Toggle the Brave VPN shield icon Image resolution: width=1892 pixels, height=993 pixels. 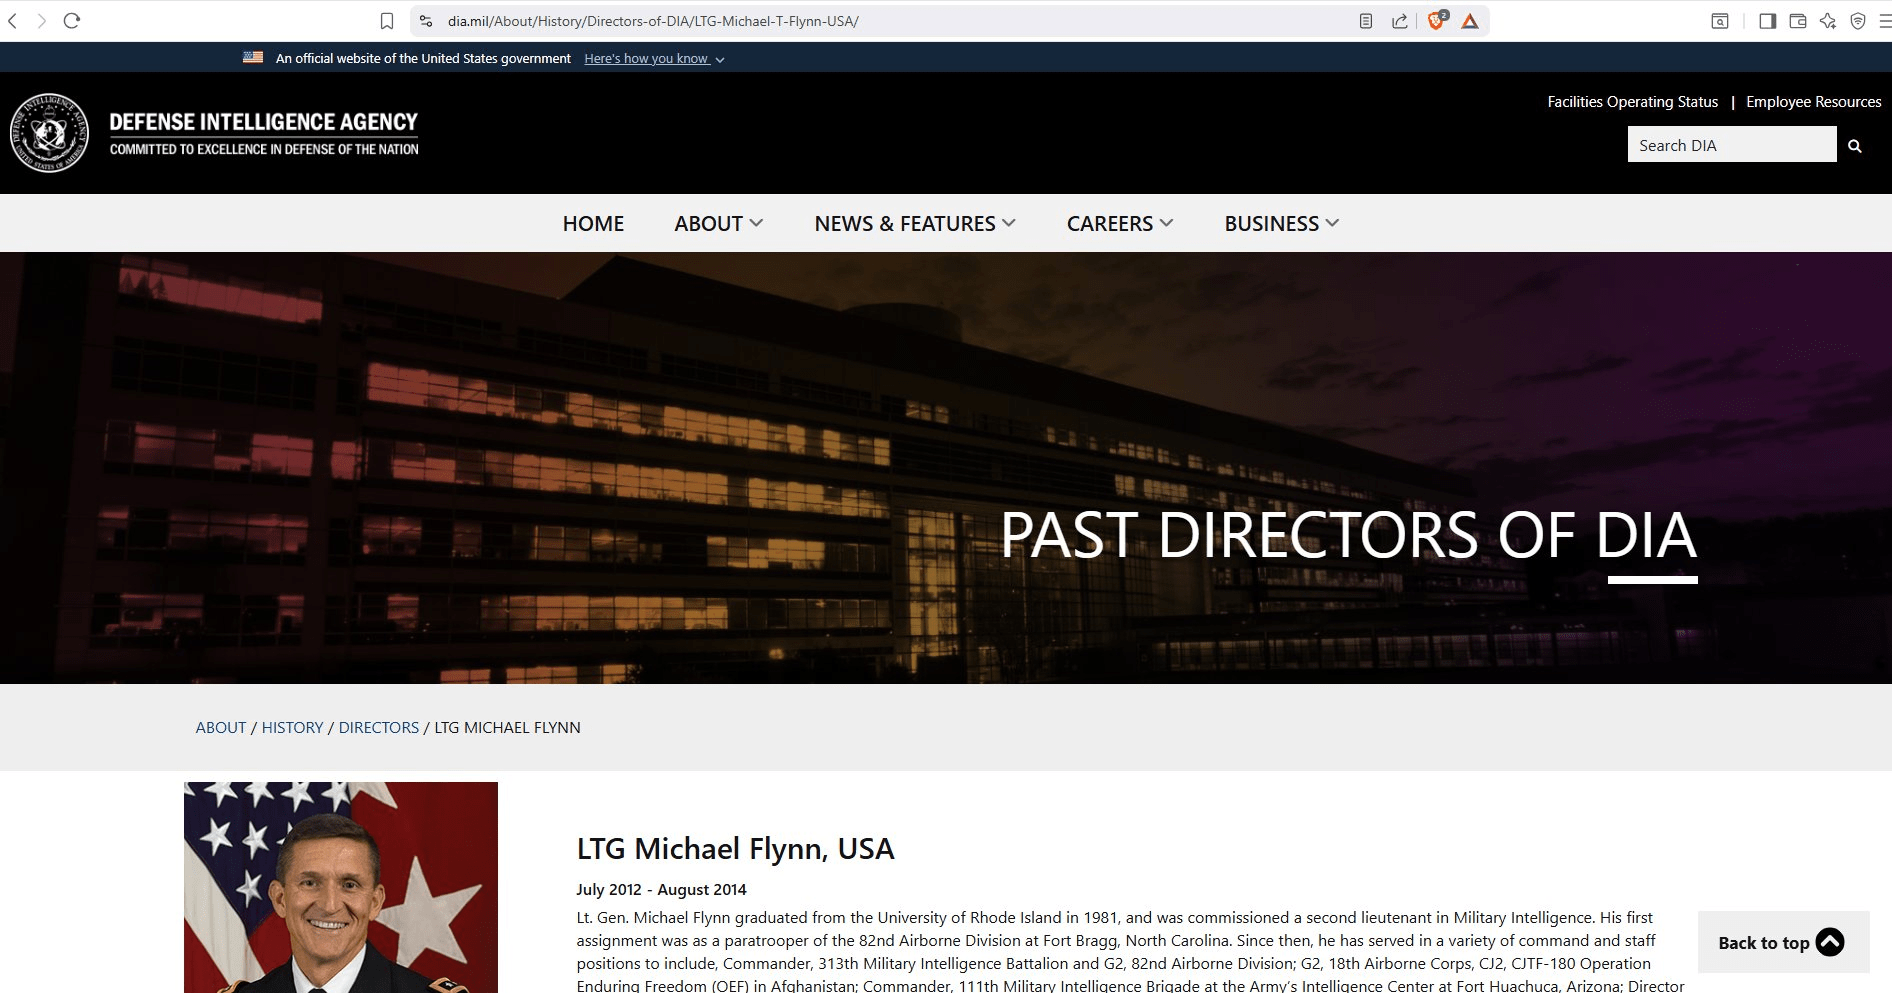(x=1857, y=21)
